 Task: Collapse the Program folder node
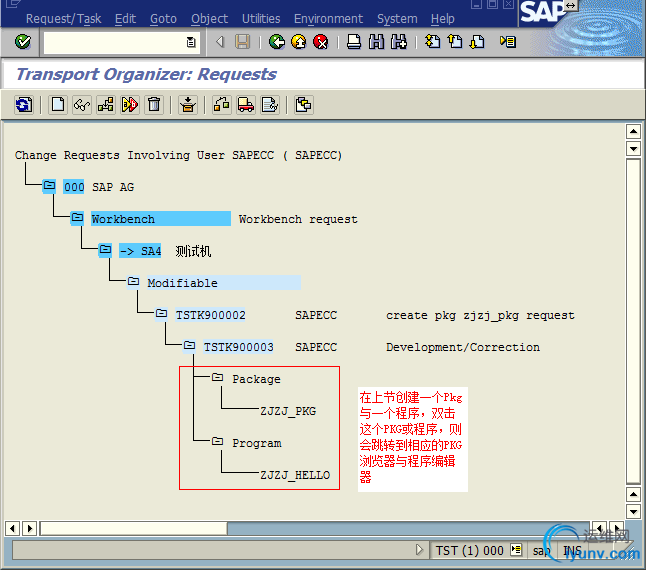(x=217, y=442)
